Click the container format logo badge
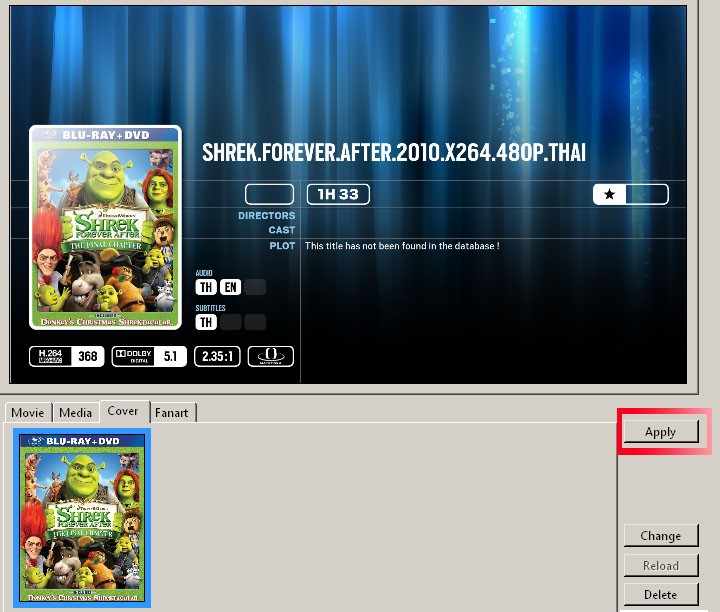The width and height of the screenshot is (720, 612). 270,356
